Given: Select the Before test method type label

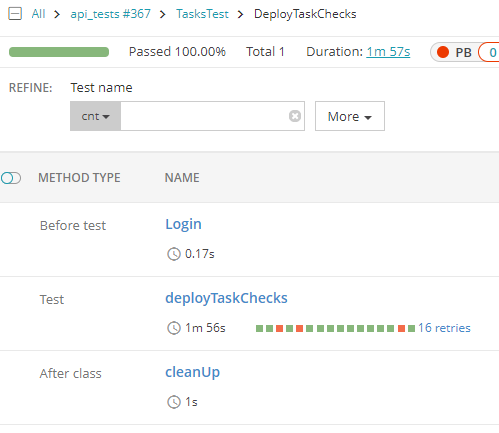Looking at the screenshot, I should click(73, 226).
